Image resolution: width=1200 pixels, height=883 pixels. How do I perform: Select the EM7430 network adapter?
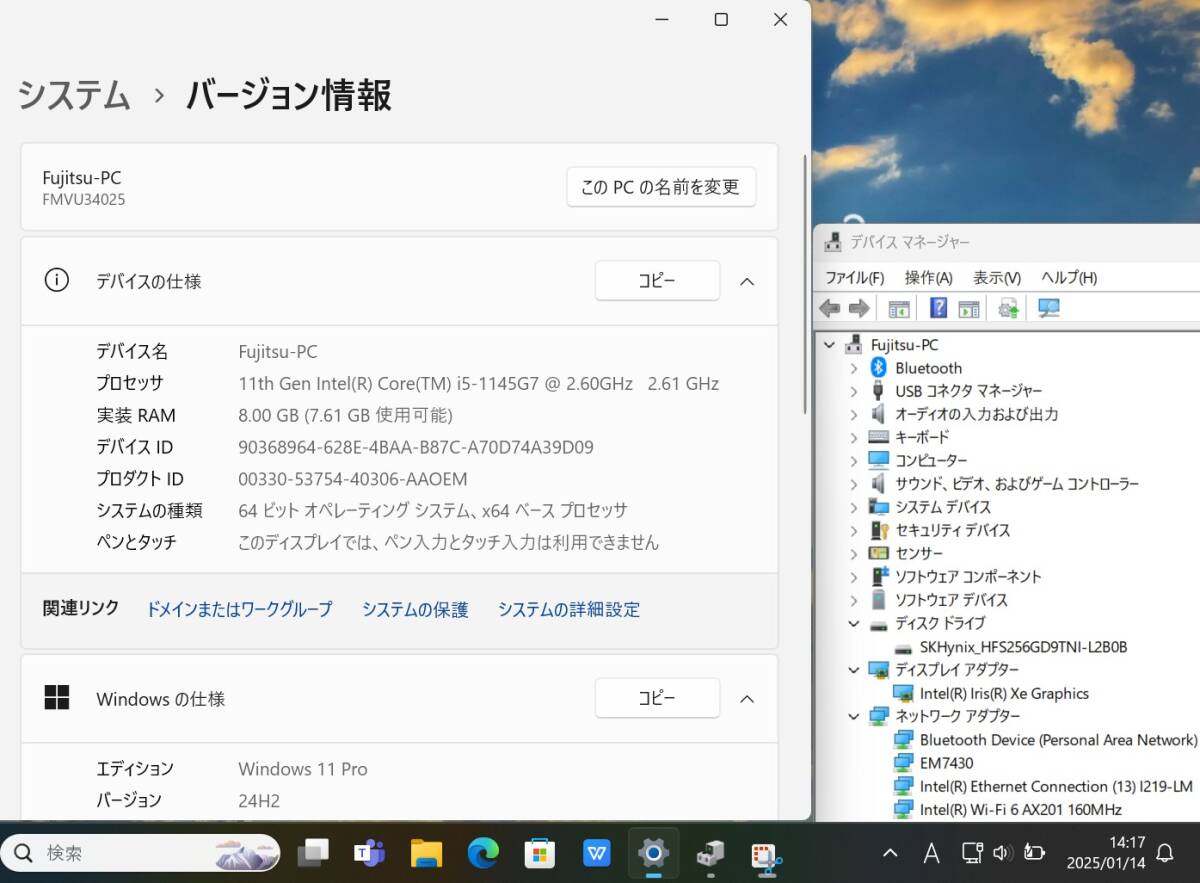(x=946, y=763)
